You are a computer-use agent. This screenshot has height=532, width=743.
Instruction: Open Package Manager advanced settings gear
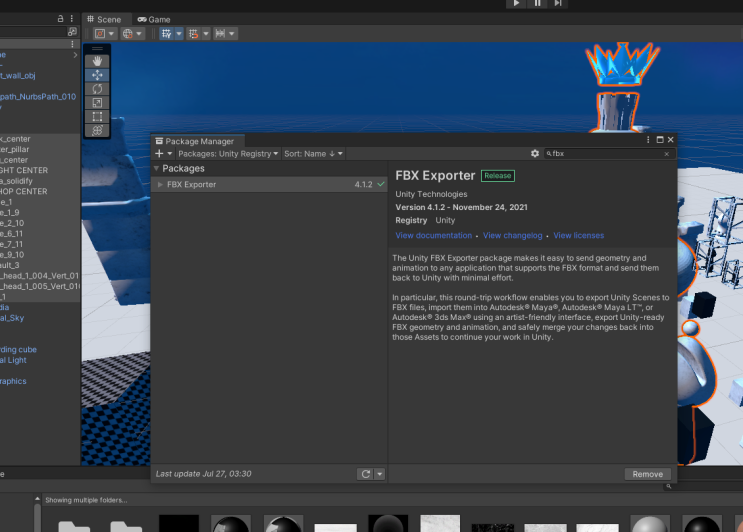pos(535,154)
